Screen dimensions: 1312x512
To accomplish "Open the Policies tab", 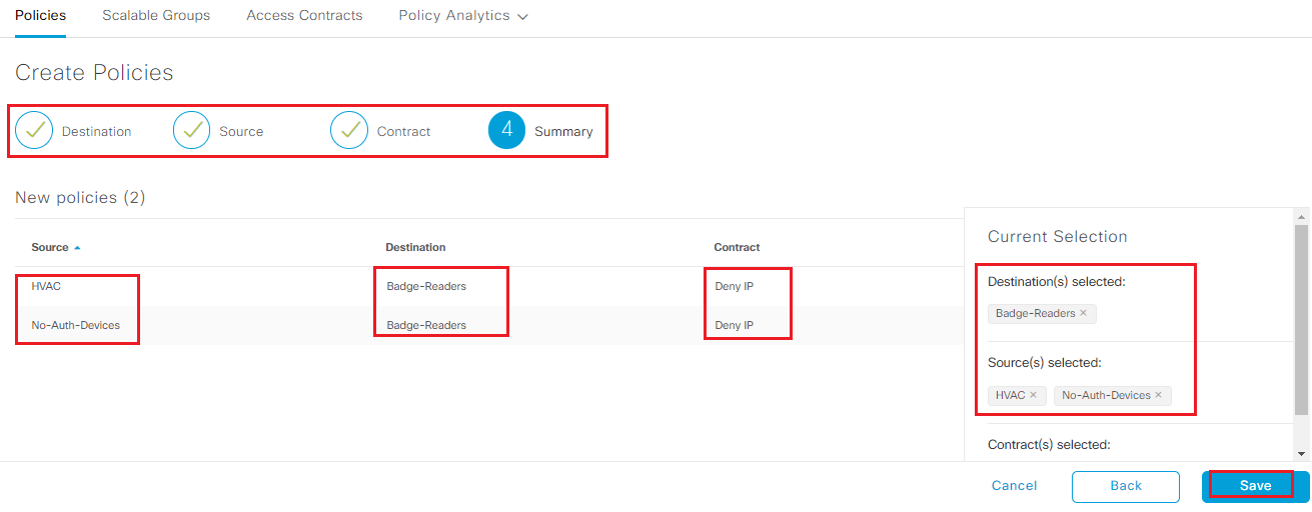I will coord(40,16).
